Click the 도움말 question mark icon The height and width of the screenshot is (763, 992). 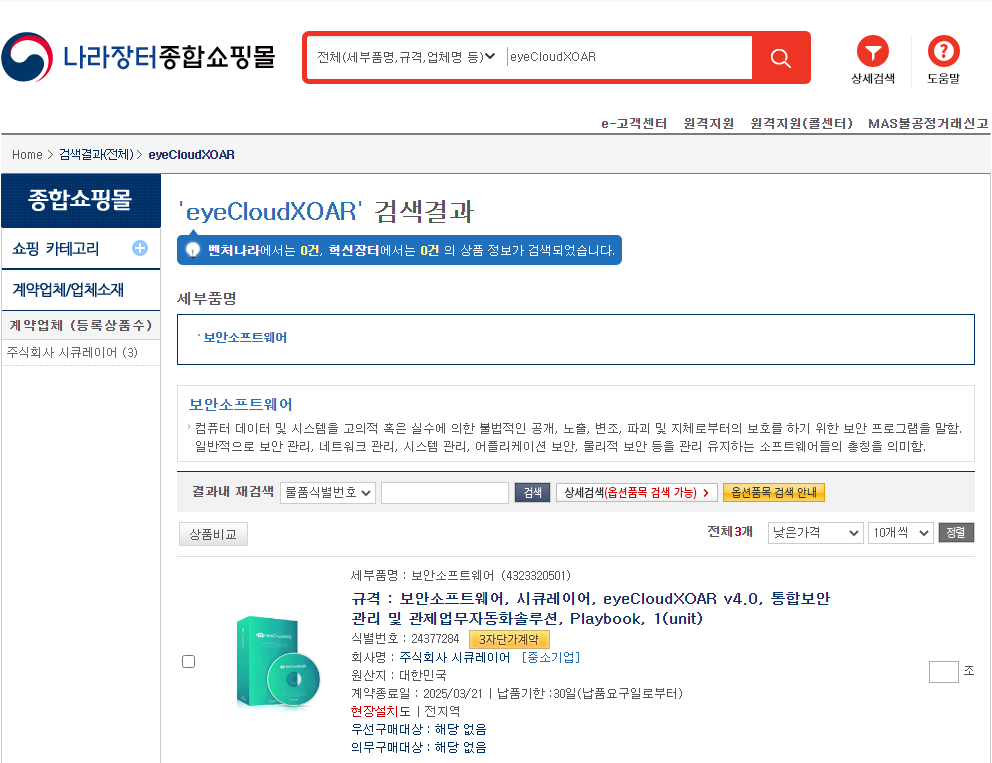click(x=942, y=52)
